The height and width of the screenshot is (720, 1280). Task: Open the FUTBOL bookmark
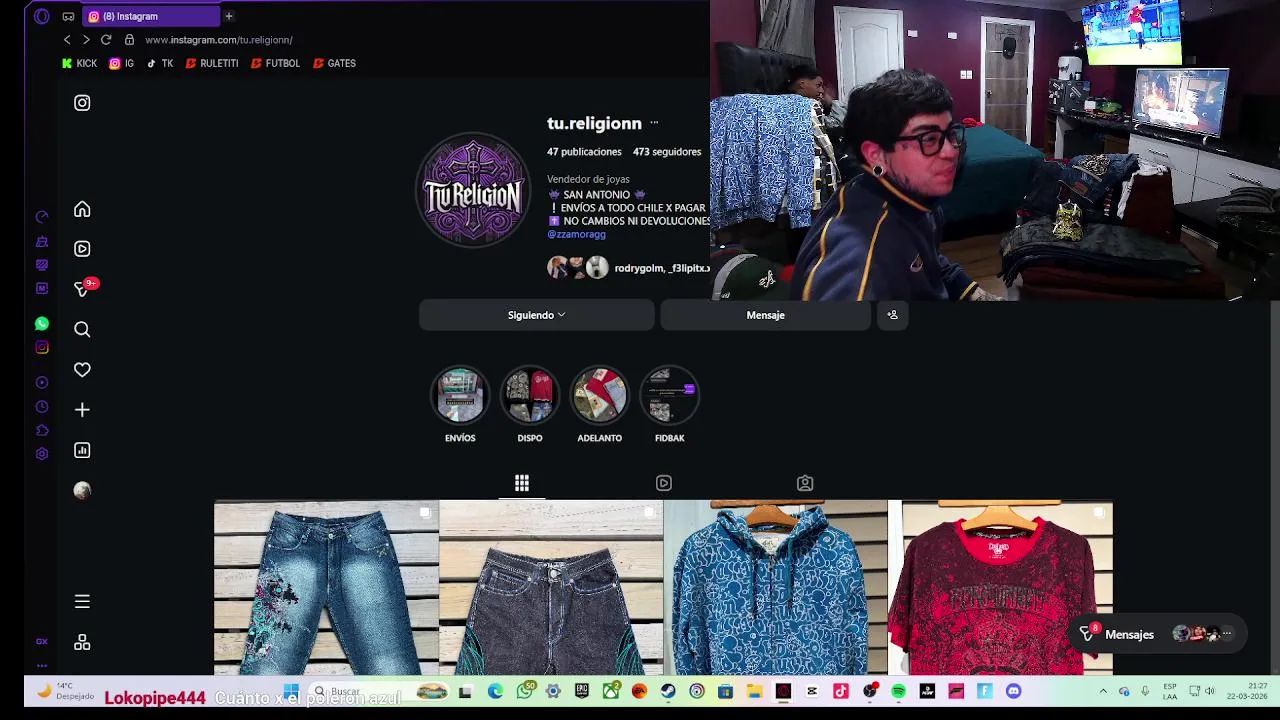click(275, 63)
